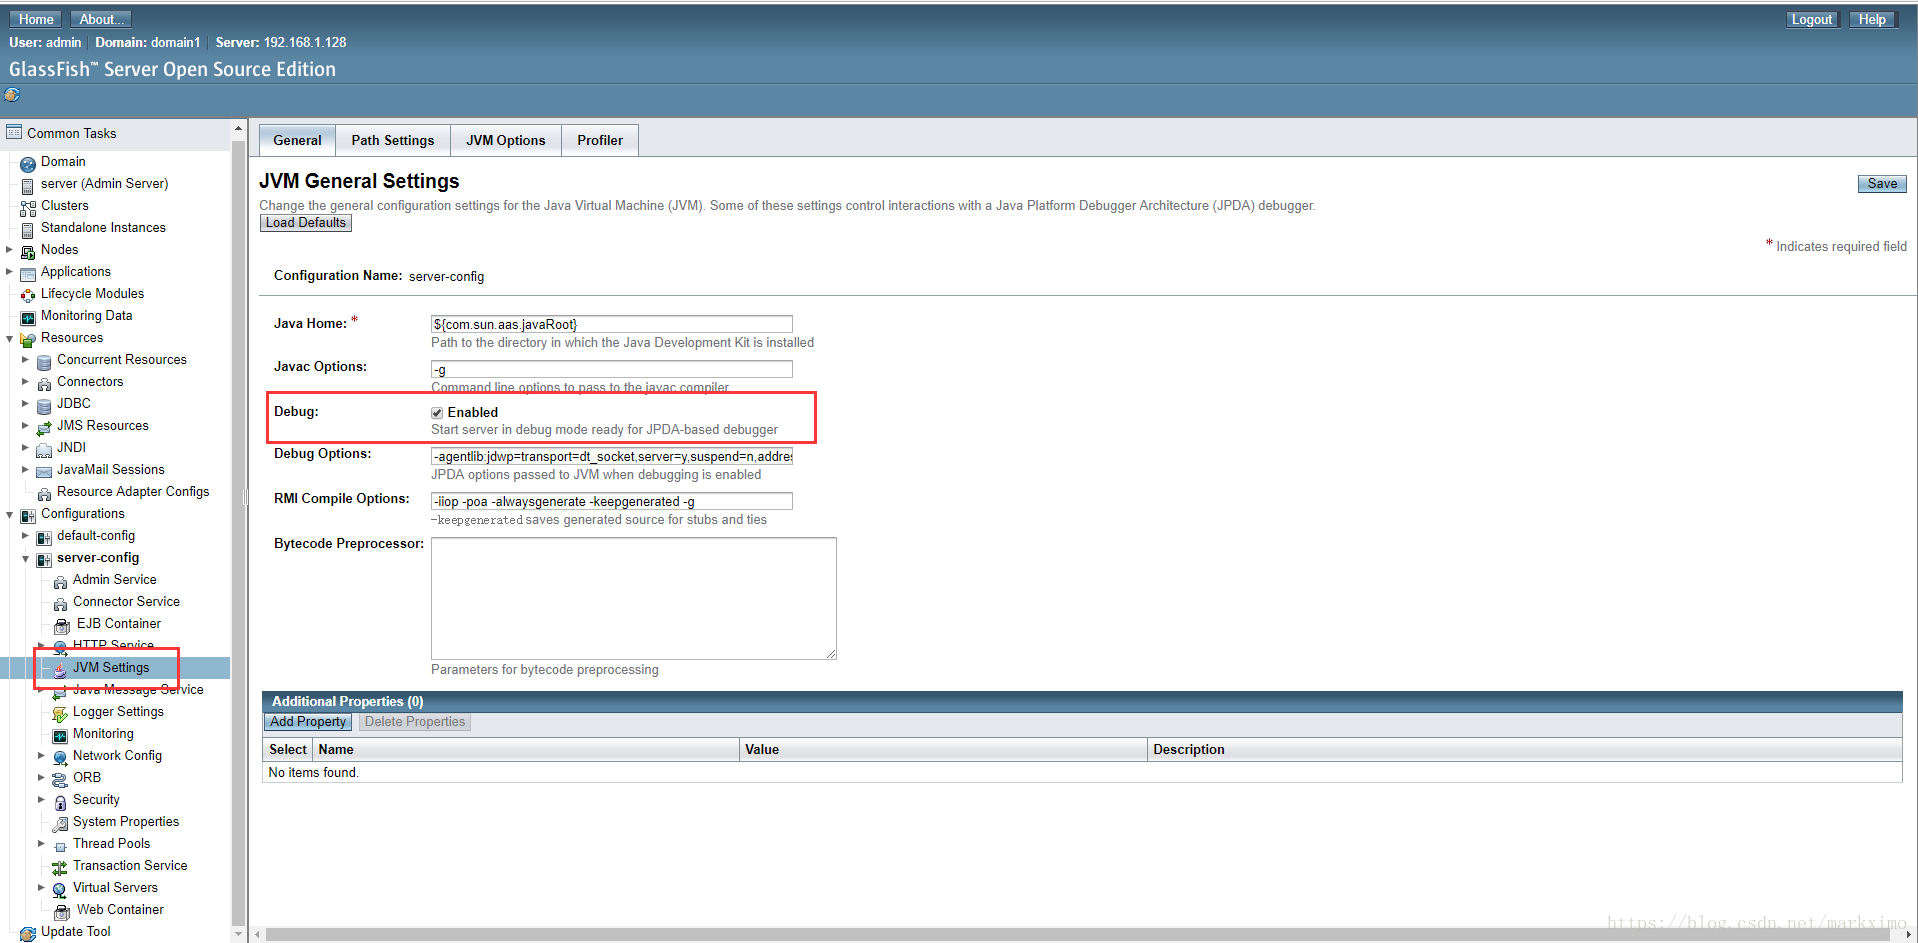The image size is (1918, 943).
Task: Expand the Connectors node
Action: tap(25, 382)
